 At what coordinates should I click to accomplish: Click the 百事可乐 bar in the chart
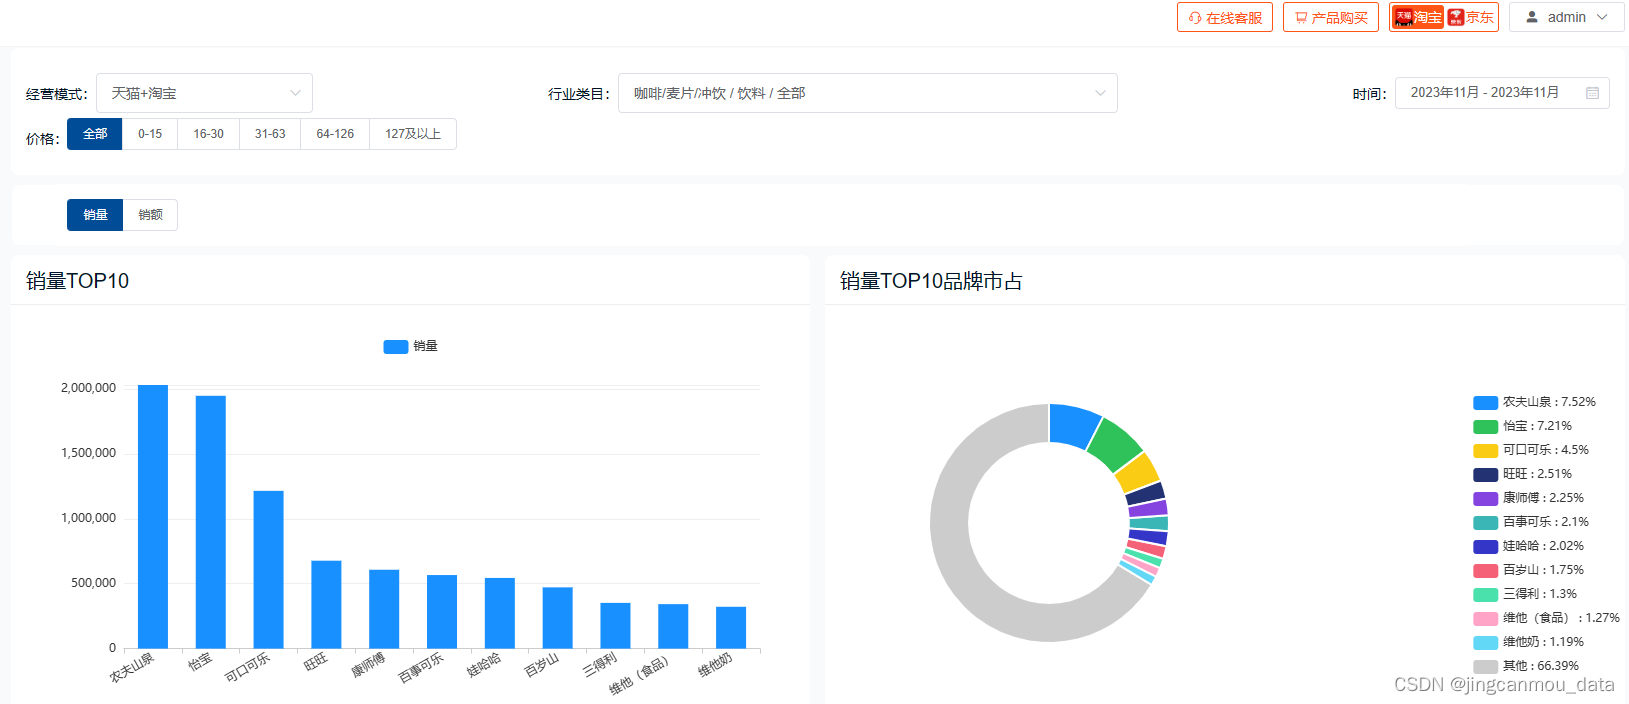[442, 611]
